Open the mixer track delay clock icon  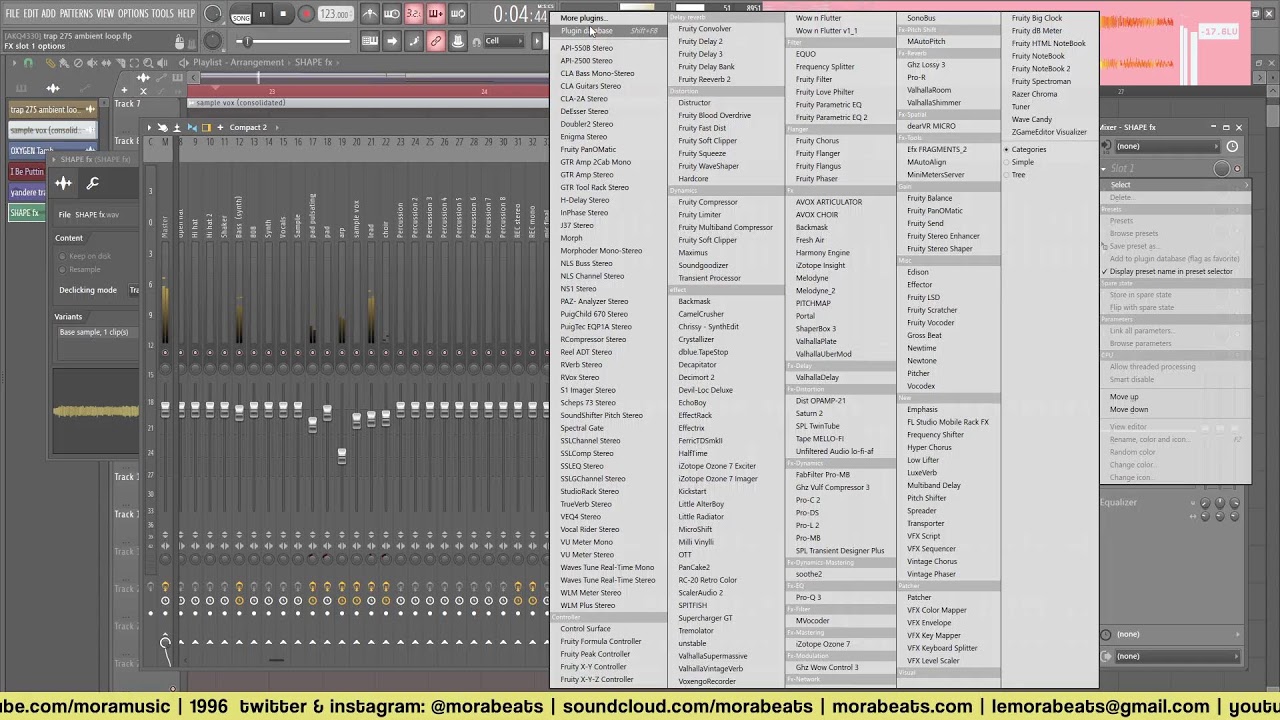point(1232,146)
